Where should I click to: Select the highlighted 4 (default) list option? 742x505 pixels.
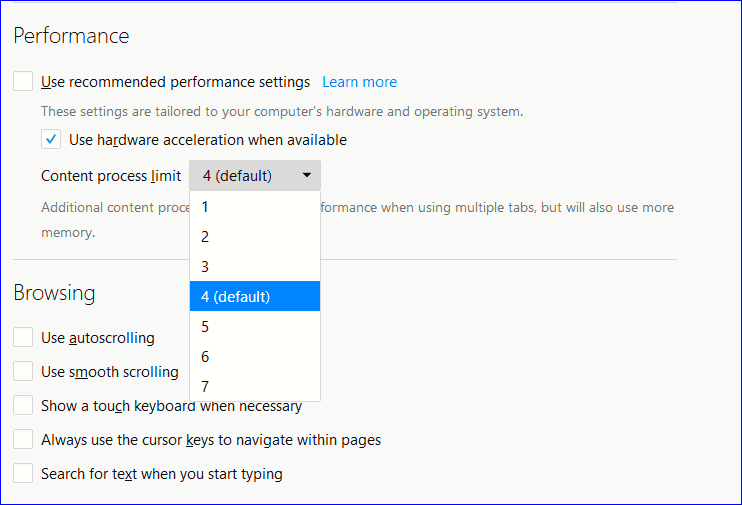236,296
